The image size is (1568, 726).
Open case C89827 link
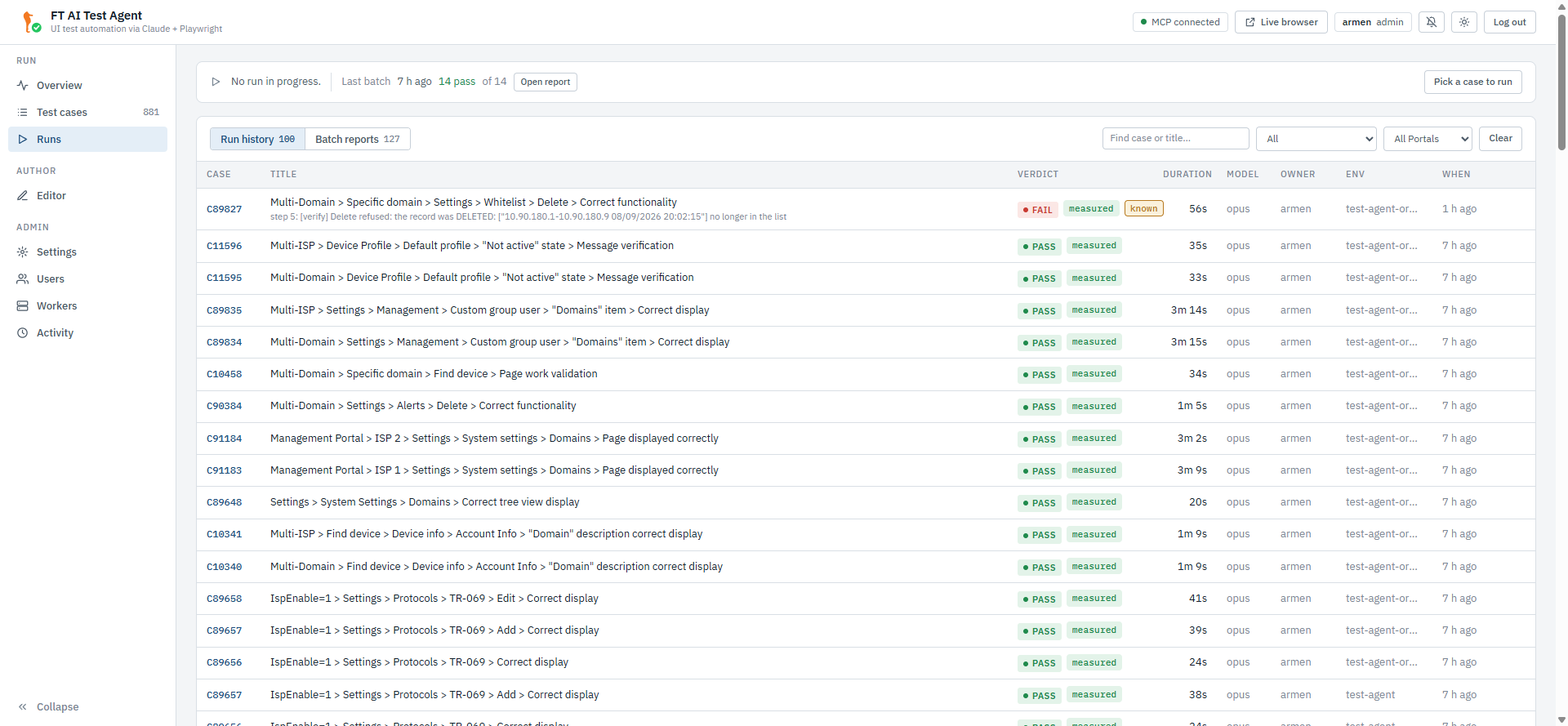224,209
